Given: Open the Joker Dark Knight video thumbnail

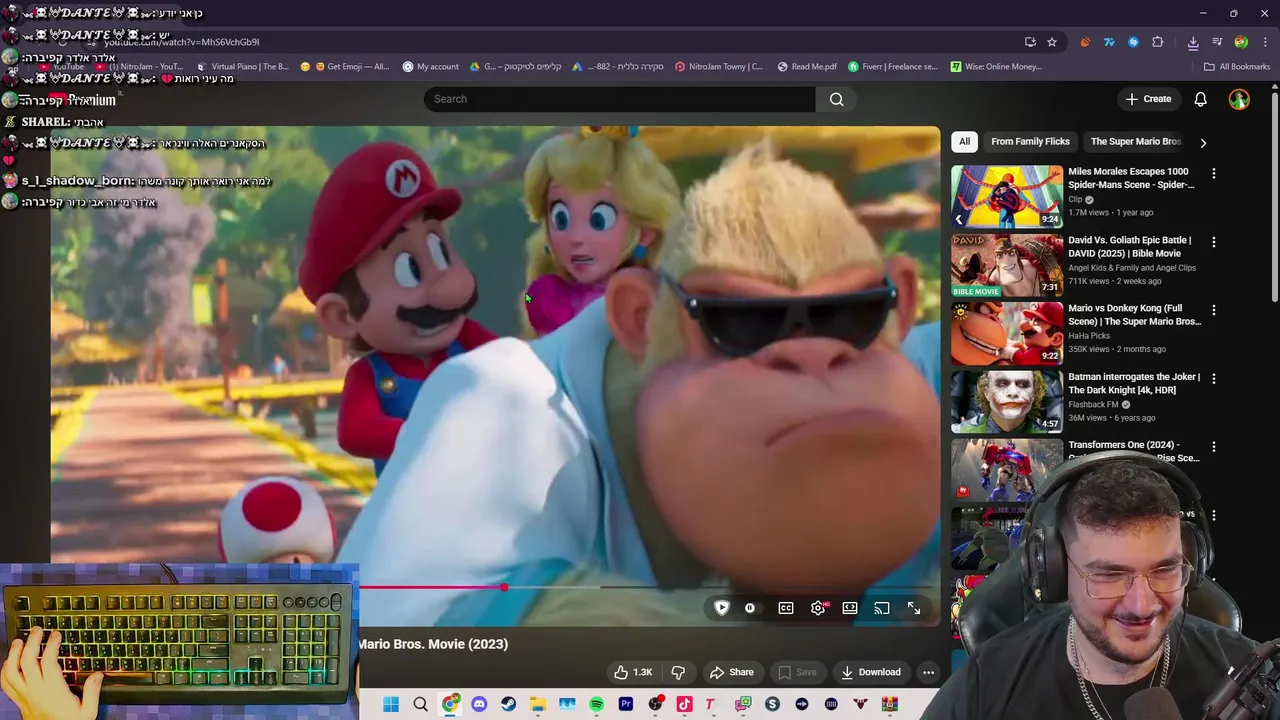Looking at the screenshot, I should 1006,402.
